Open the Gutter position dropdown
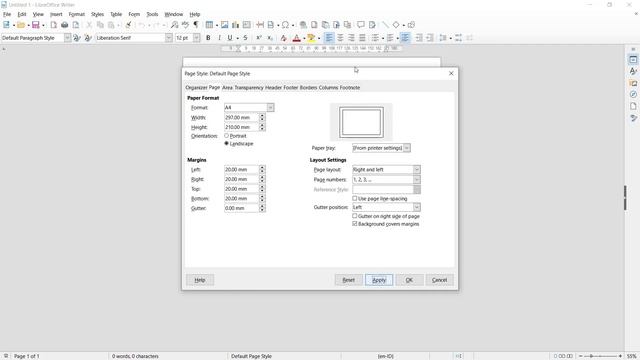The image size is (640, 360). click(417, 207)
